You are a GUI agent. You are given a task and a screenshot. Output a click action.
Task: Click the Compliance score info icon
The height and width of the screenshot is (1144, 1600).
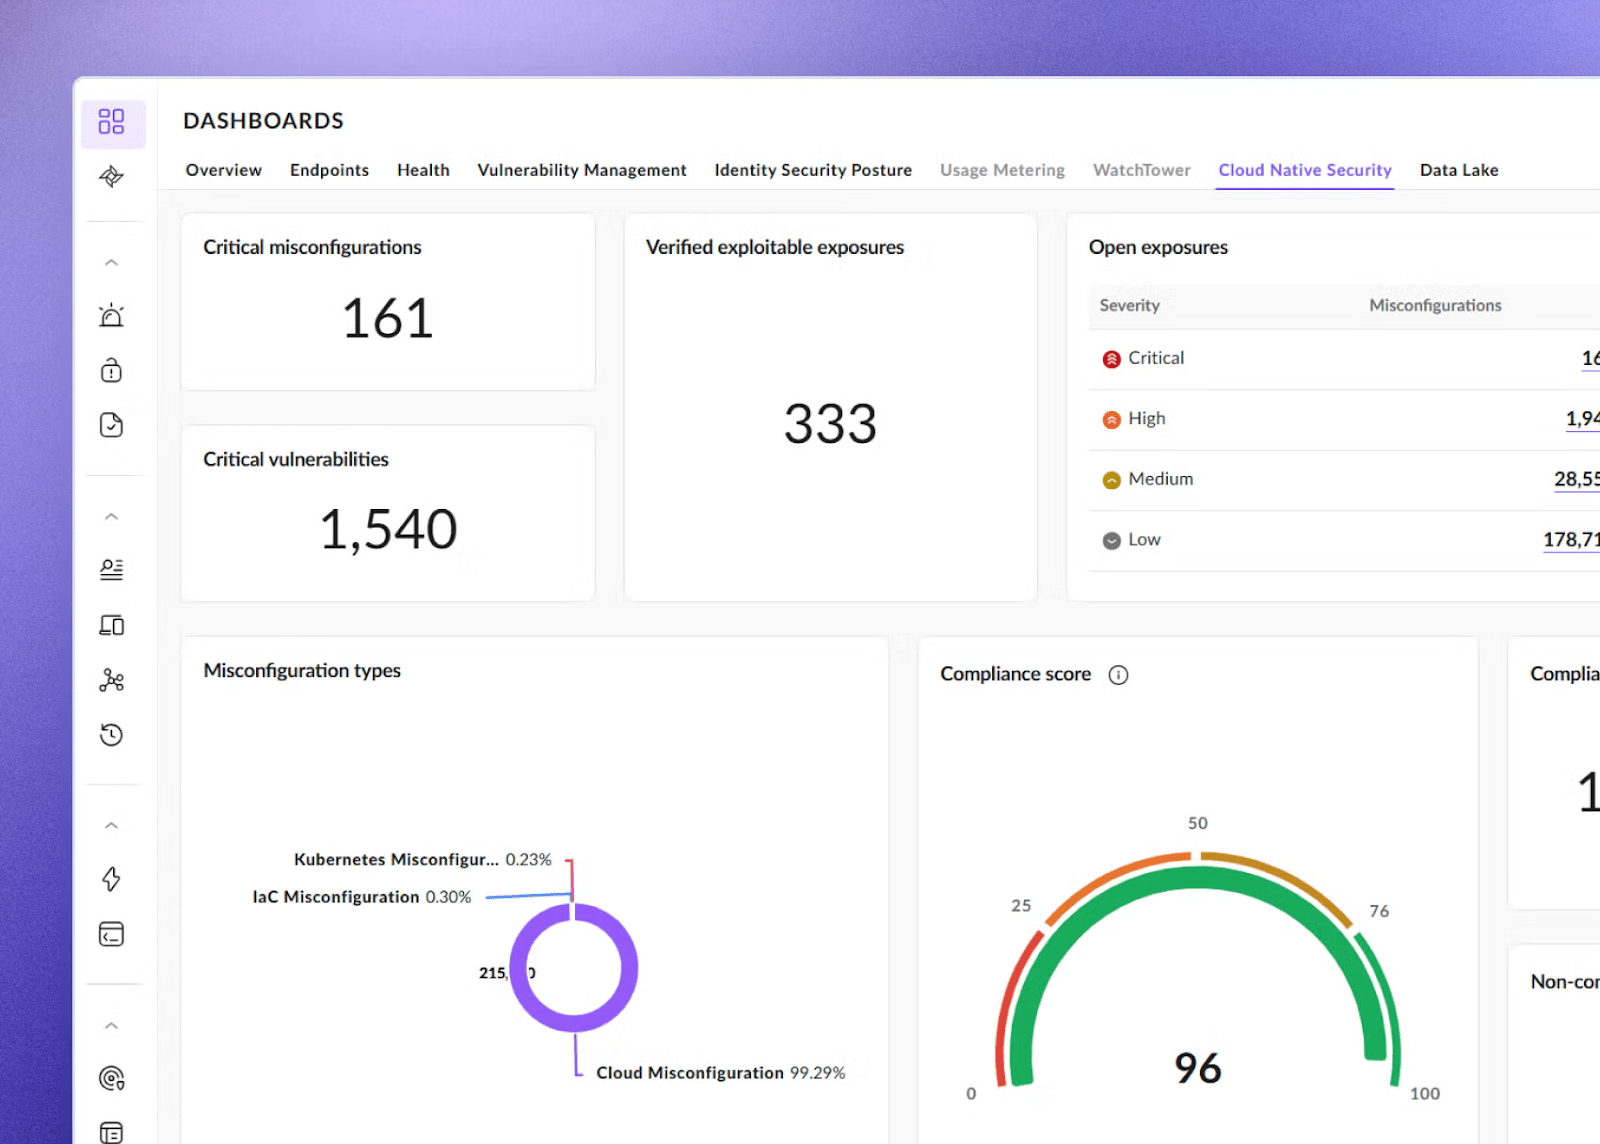point(1118,675)
